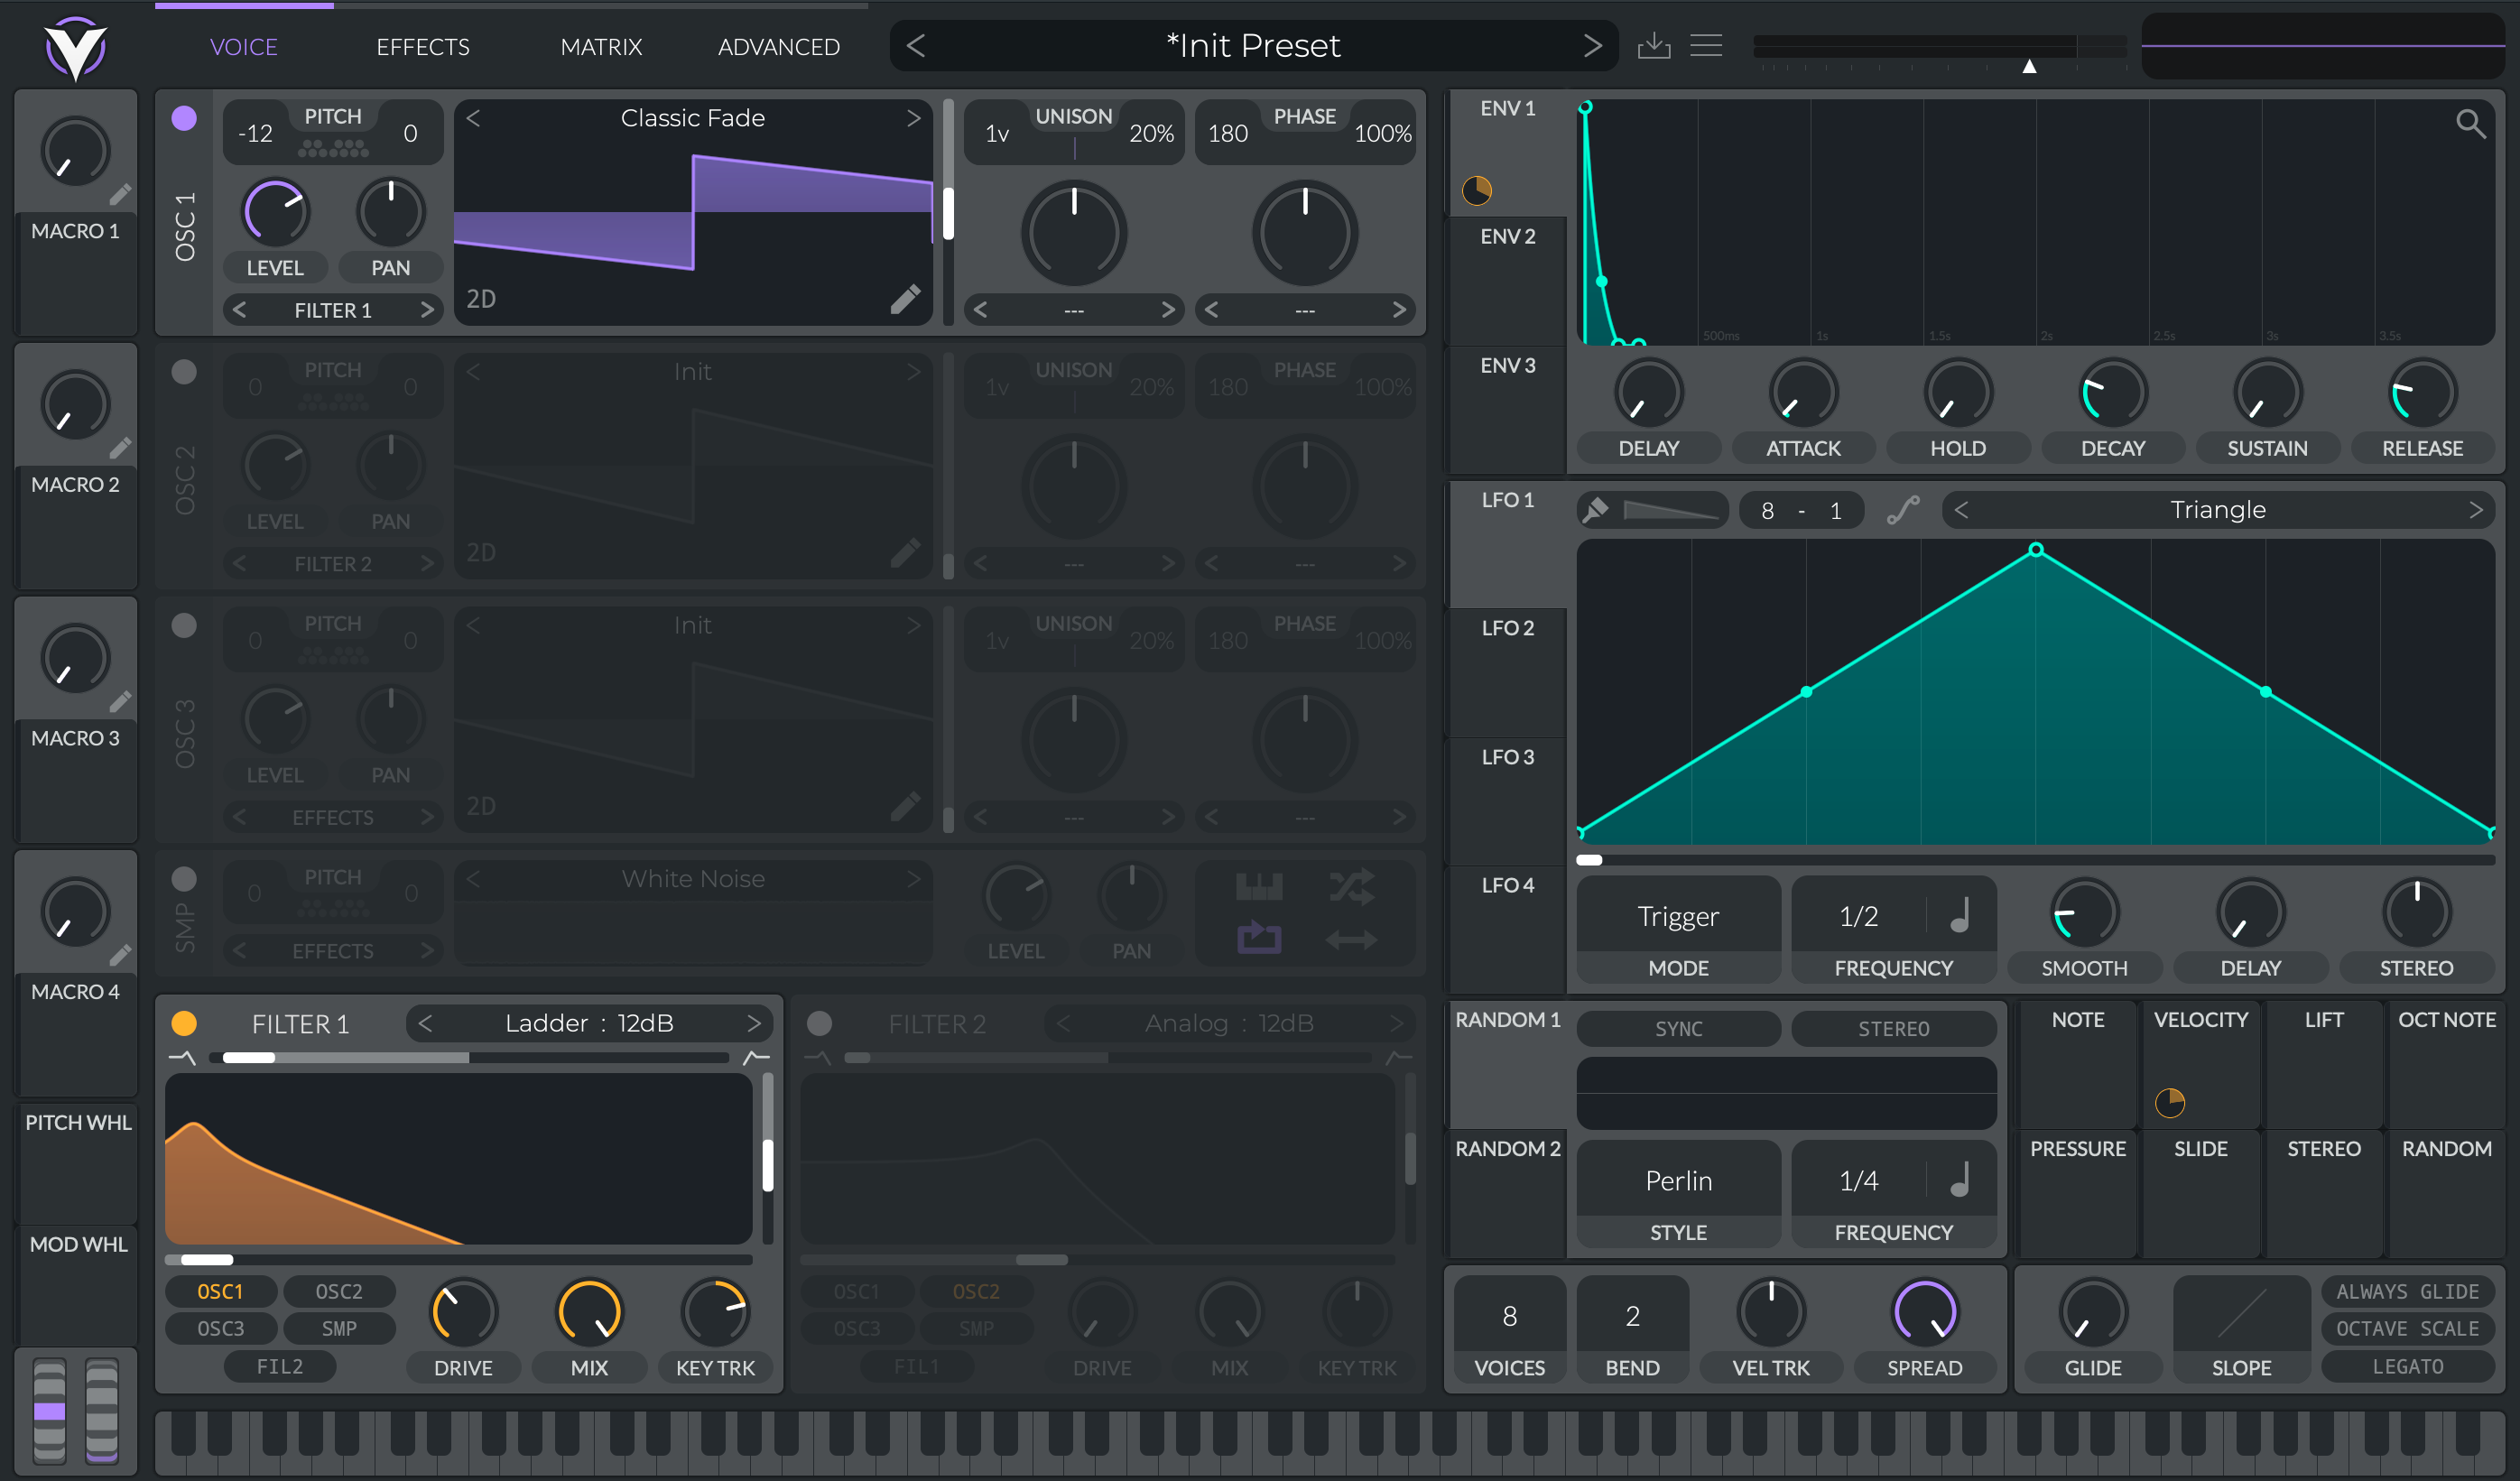
Task: Enable OSC 3 power button
Action: [184, 626]
